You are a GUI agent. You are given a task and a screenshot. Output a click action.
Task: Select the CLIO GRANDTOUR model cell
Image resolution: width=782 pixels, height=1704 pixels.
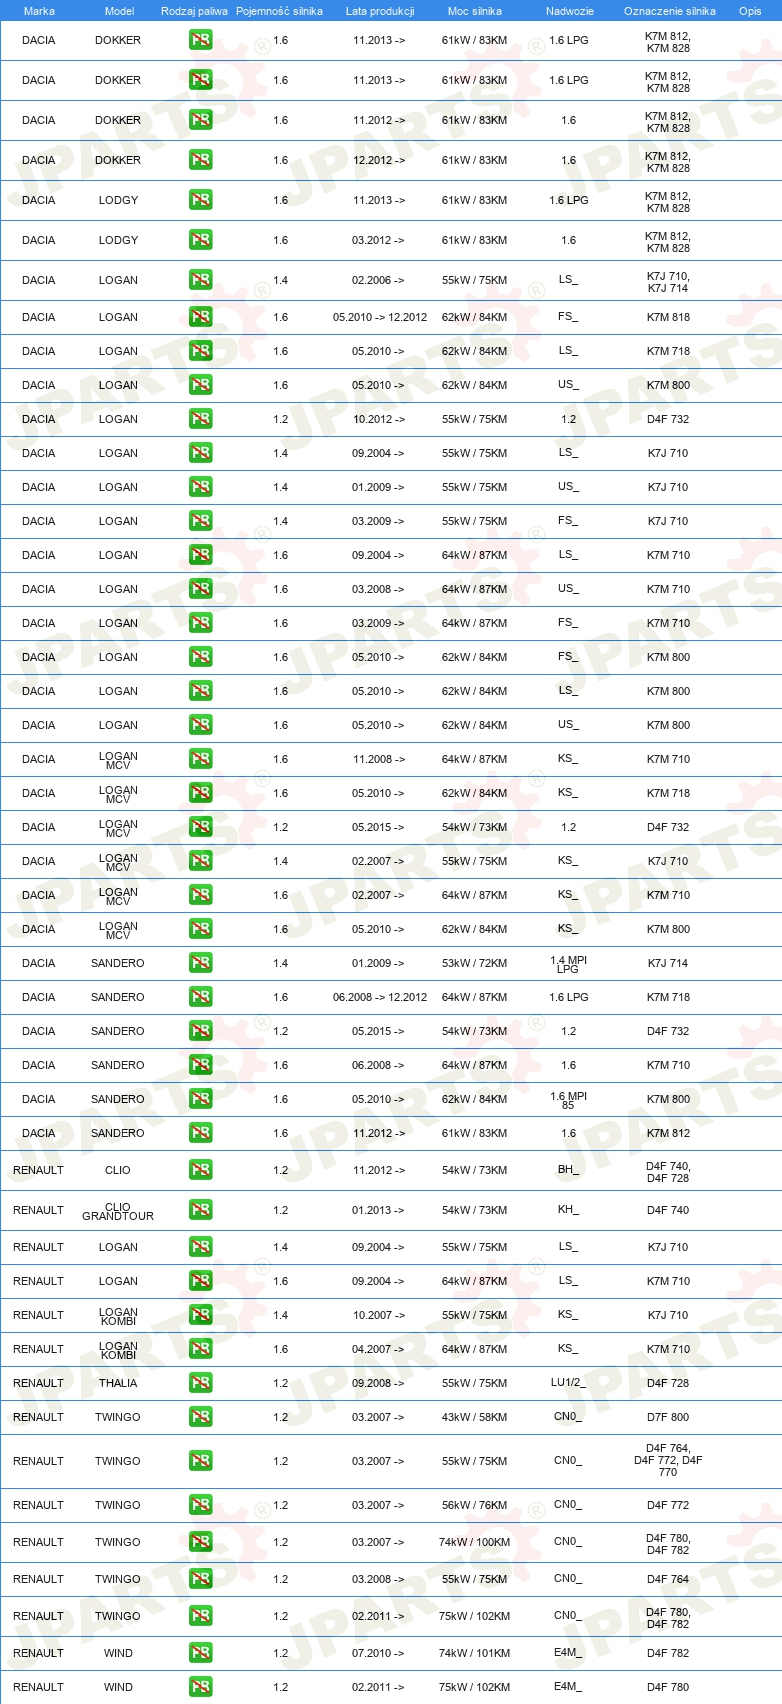click(118, 1211)
